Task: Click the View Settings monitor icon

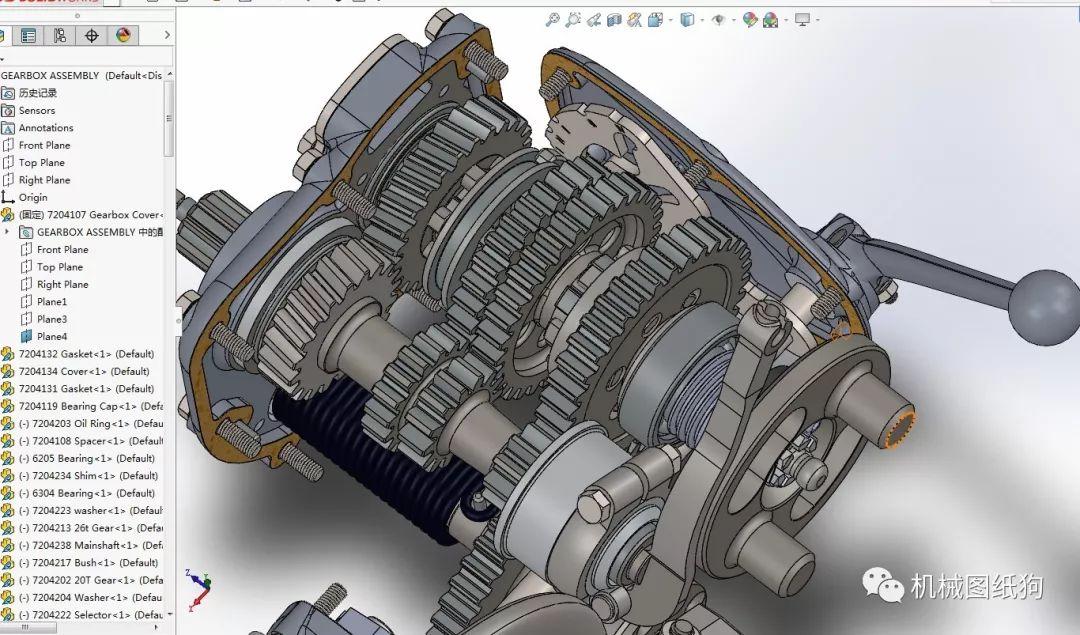Action: coord(801,18)
